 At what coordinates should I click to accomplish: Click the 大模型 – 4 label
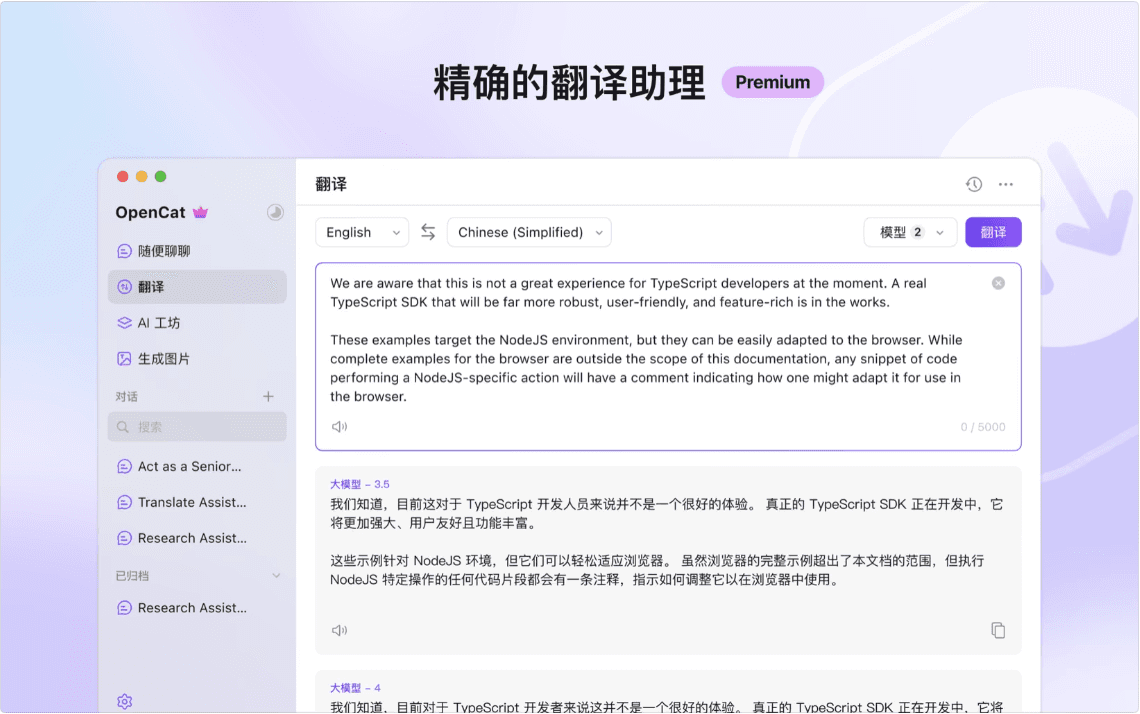(x=356, y=688)
